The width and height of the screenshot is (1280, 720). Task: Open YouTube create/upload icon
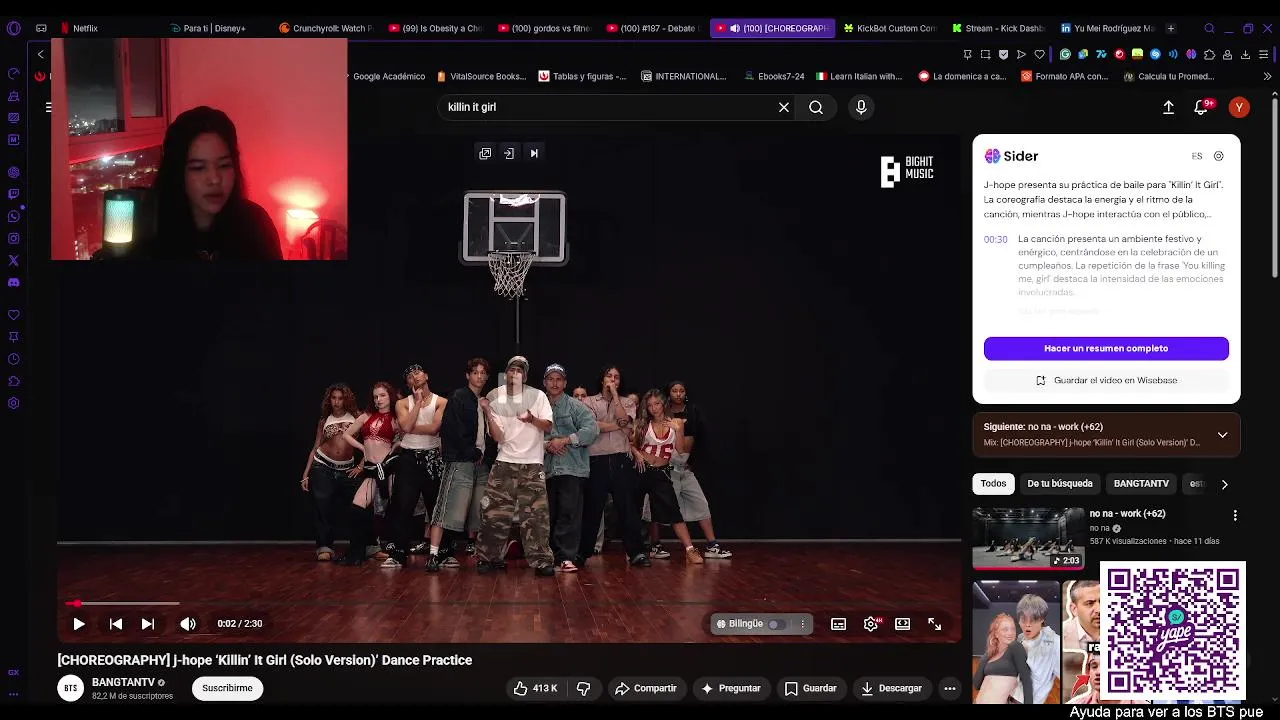point(1168,107)
